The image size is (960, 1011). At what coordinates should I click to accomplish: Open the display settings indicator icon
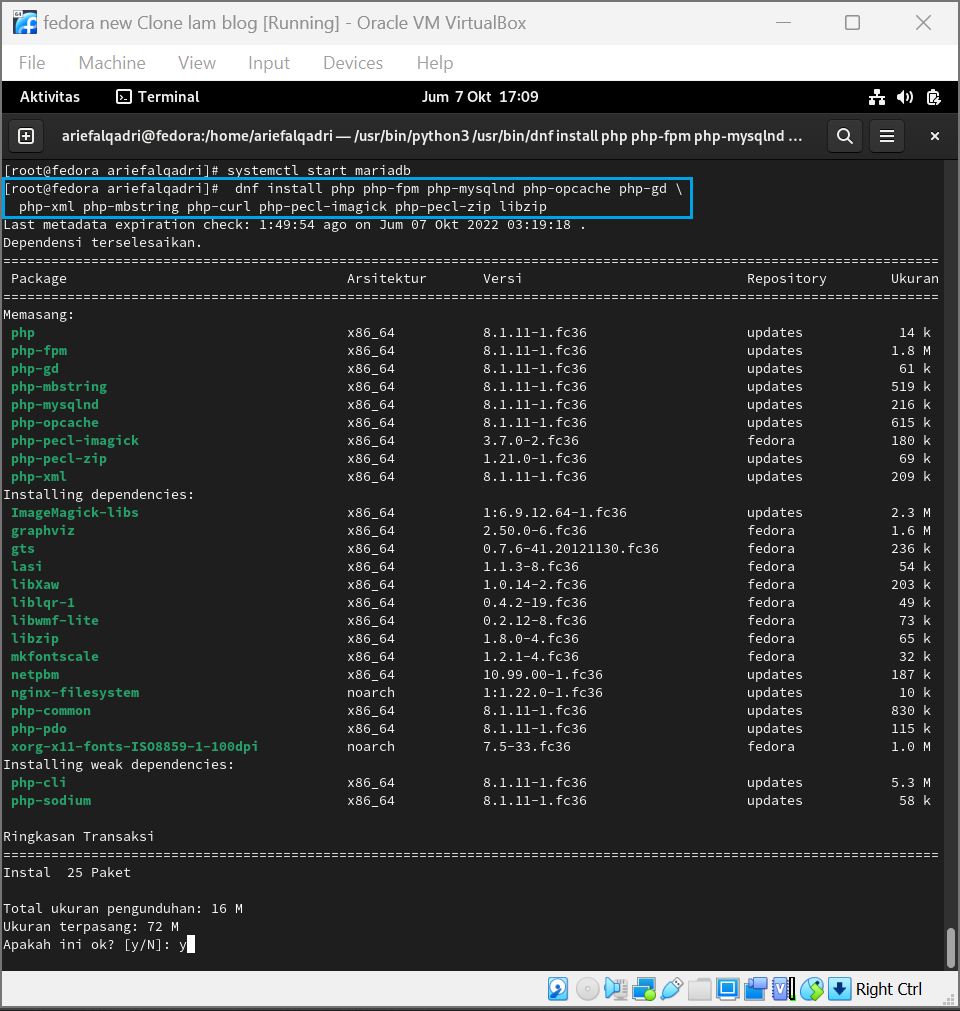728,988
